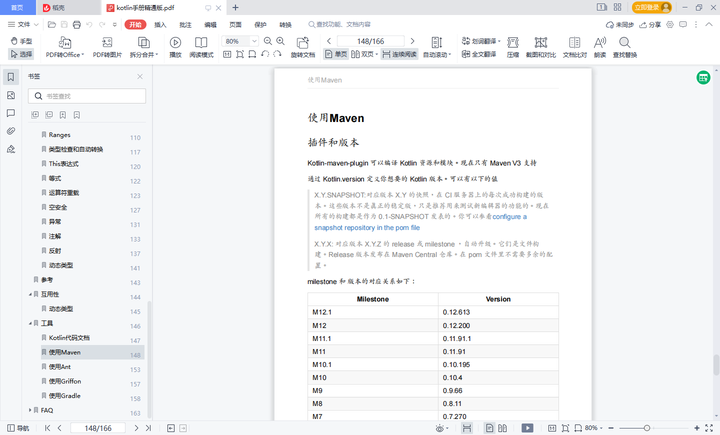Enter 阅读模式 reading mode
The width and height of the screenshot is (720, 435).
(201, 47)
